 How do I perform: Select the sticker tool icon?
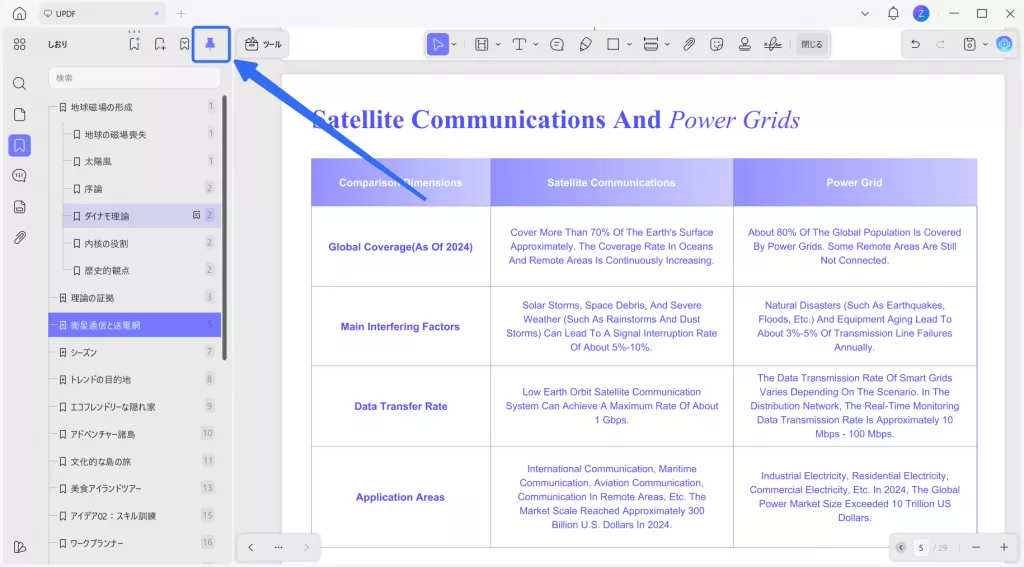click(717, 44)
